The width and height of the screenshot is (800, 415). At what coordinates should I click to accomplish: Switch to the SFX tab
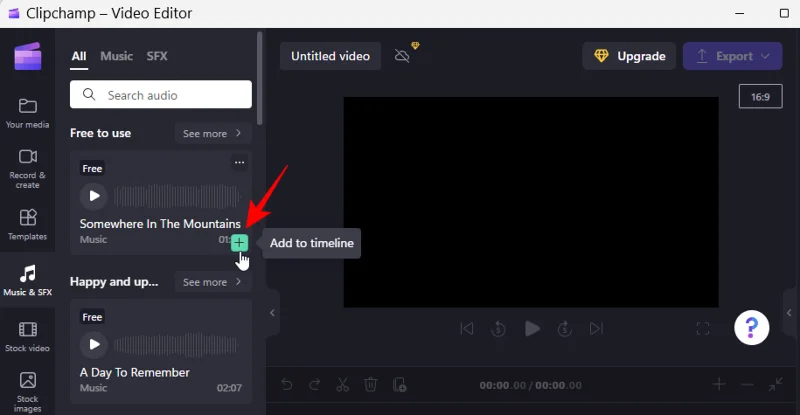(157, 56)
